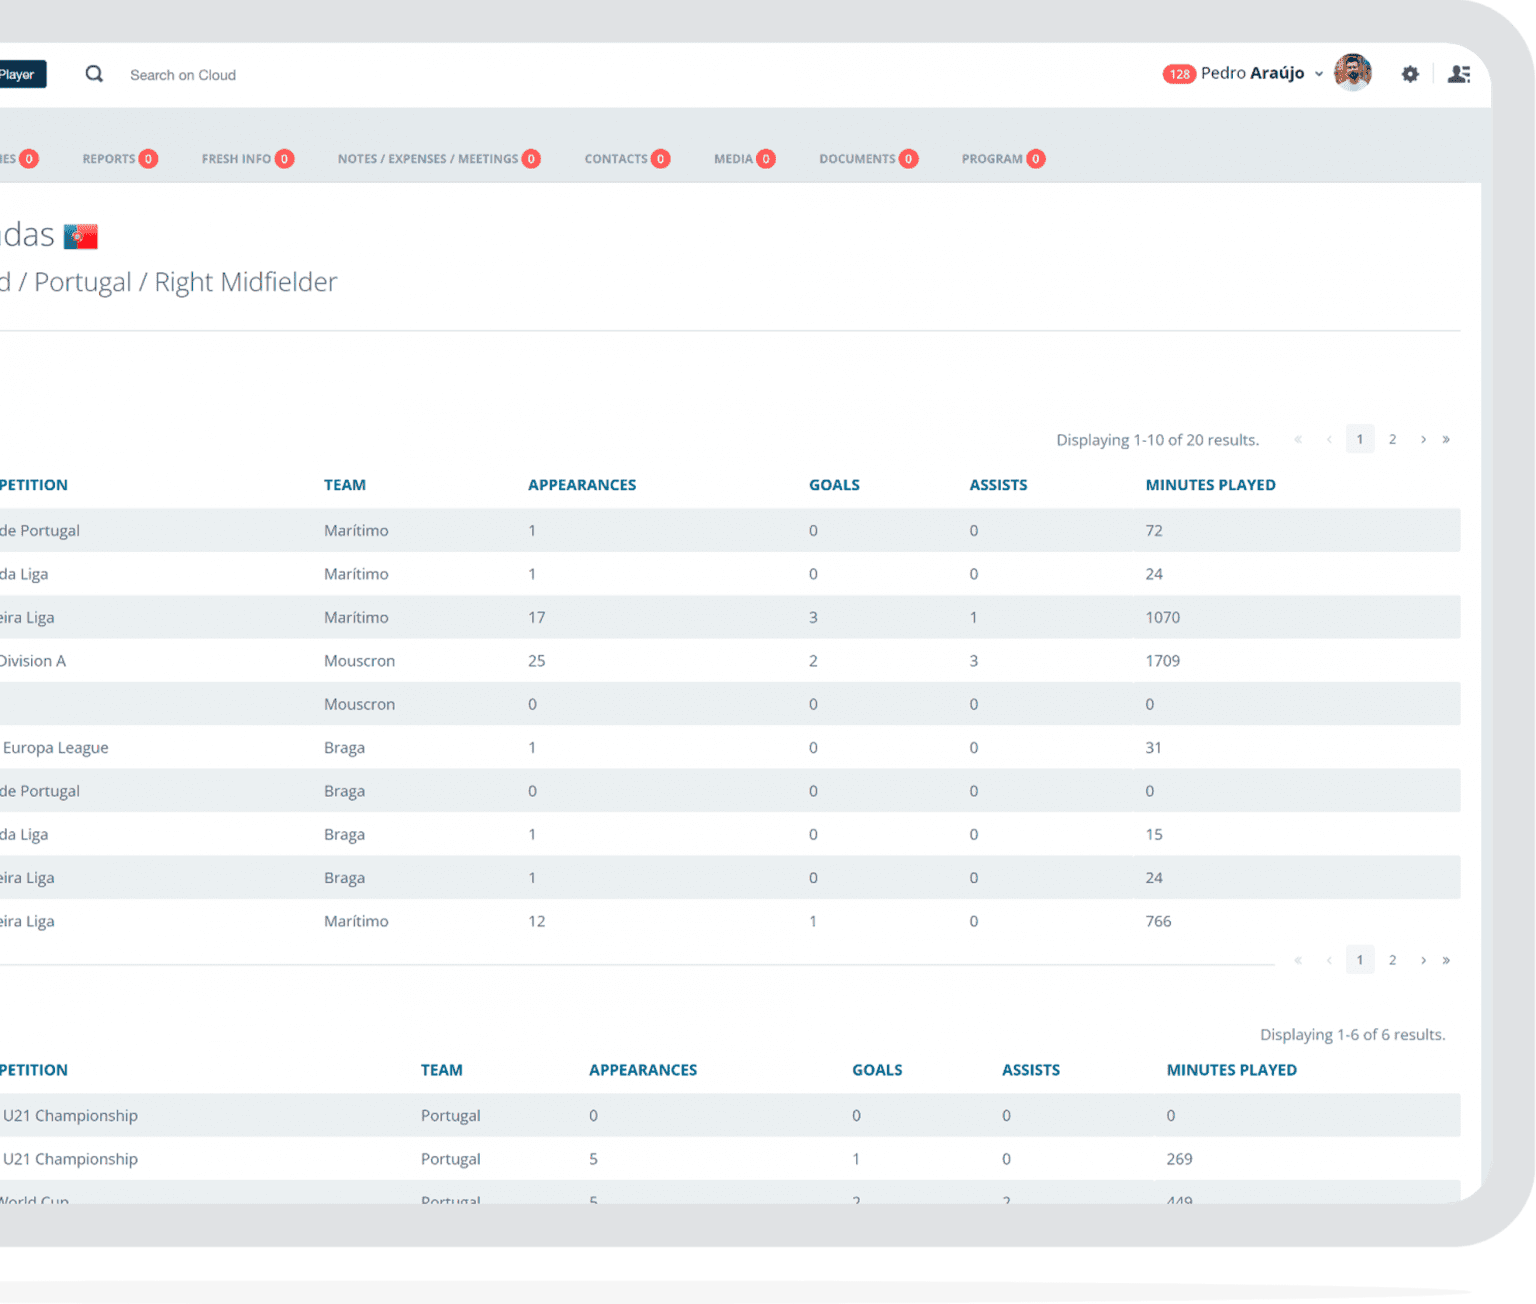Expand the Pedro Araújo account dropdown
The image size is (1536, 1304).
1319,73
